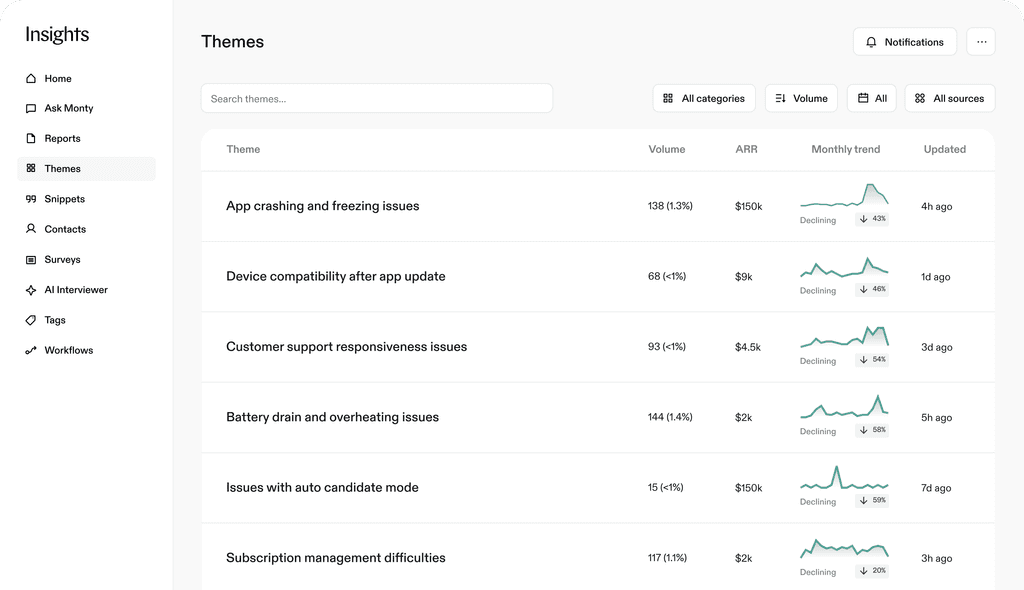
Task: Open the three-dot more options button
Action: coord(981,42)
